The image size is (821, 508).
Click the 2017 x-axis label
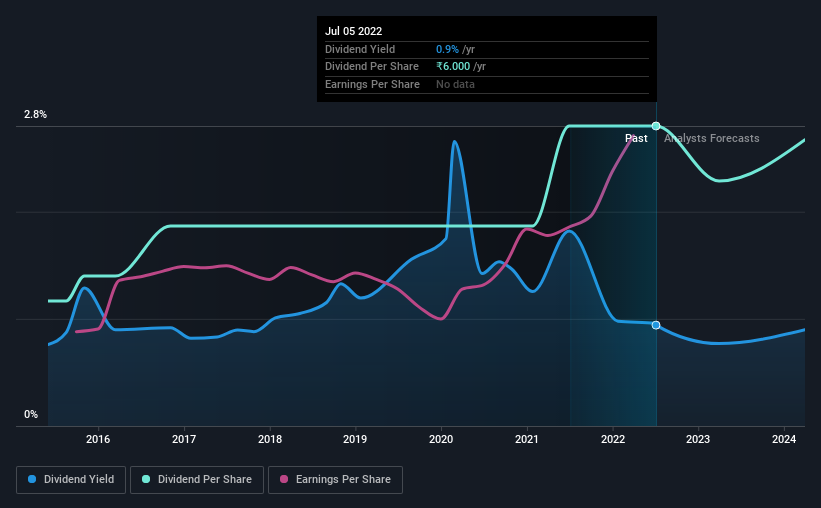[x=184, y=439]
